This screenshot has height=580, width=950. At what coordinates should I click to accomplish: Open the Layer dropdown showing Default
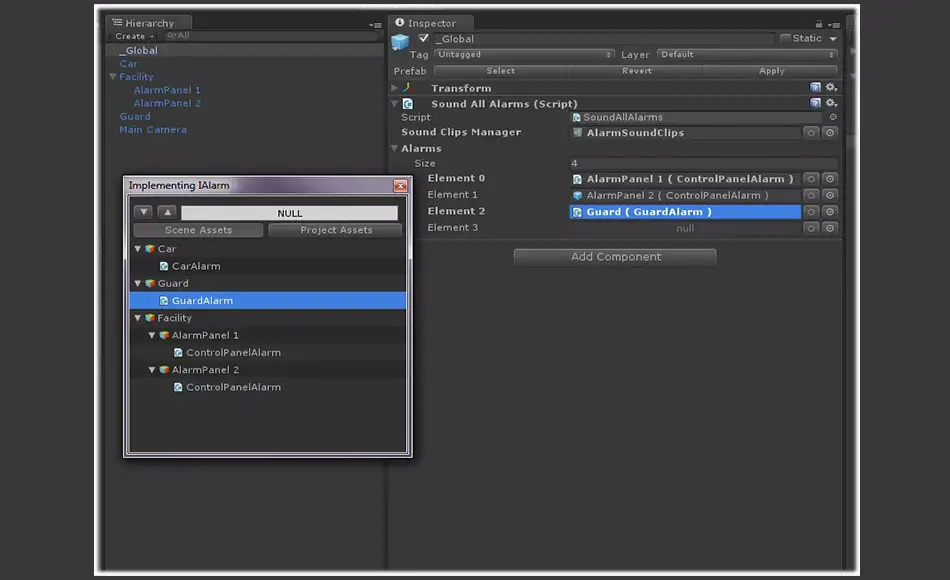click(x=747, y=55)
